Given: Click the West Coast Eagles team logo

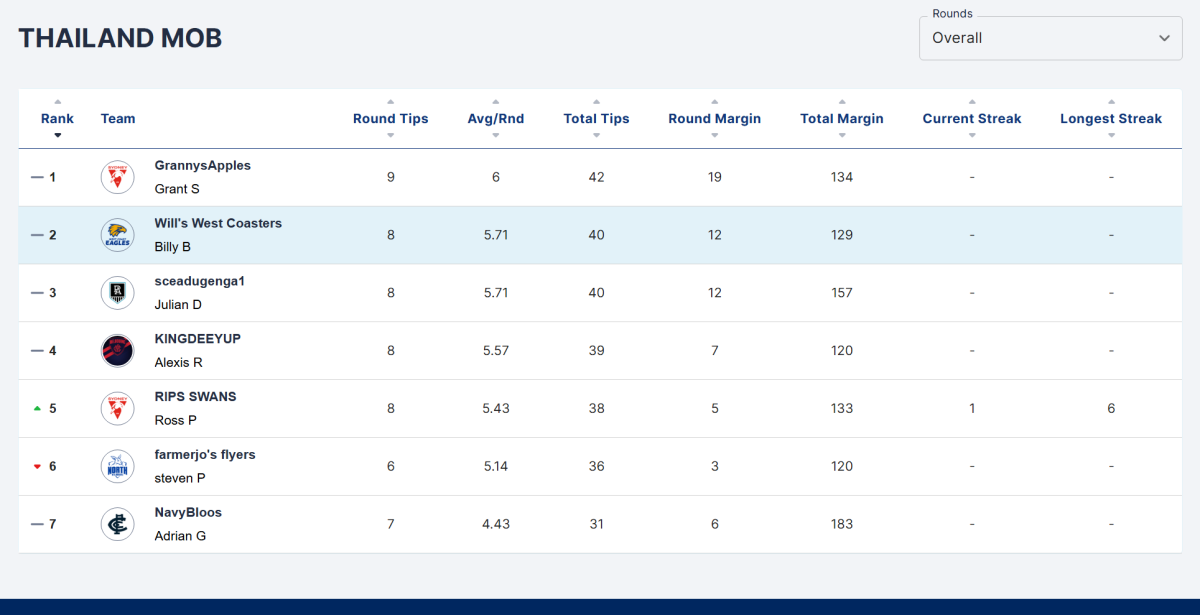Looking at the screenshot, I should tap(117, 235).
